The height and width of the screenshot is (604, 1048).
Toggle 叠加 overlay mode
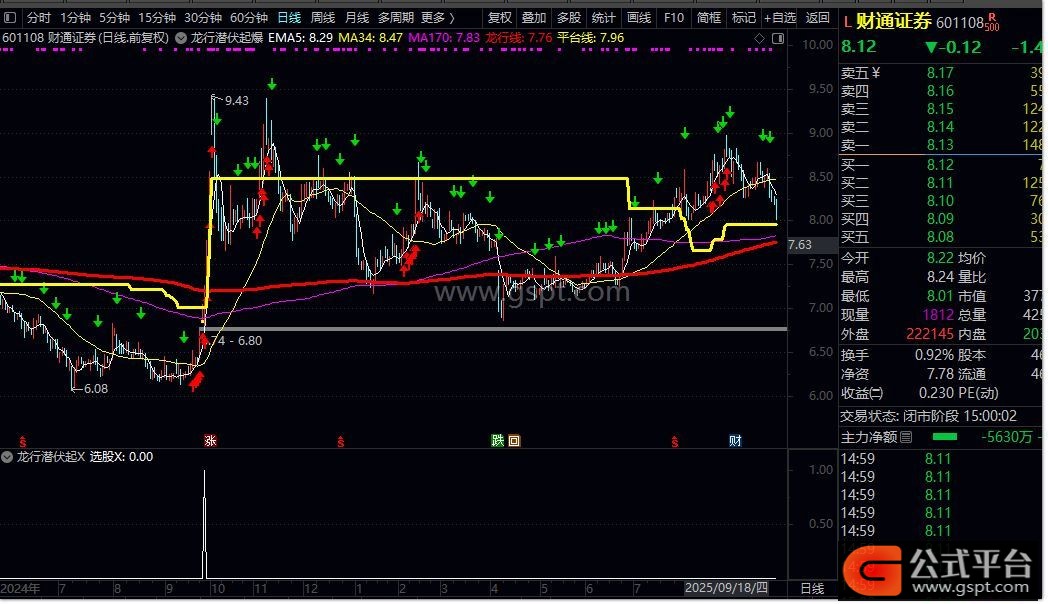534,17
